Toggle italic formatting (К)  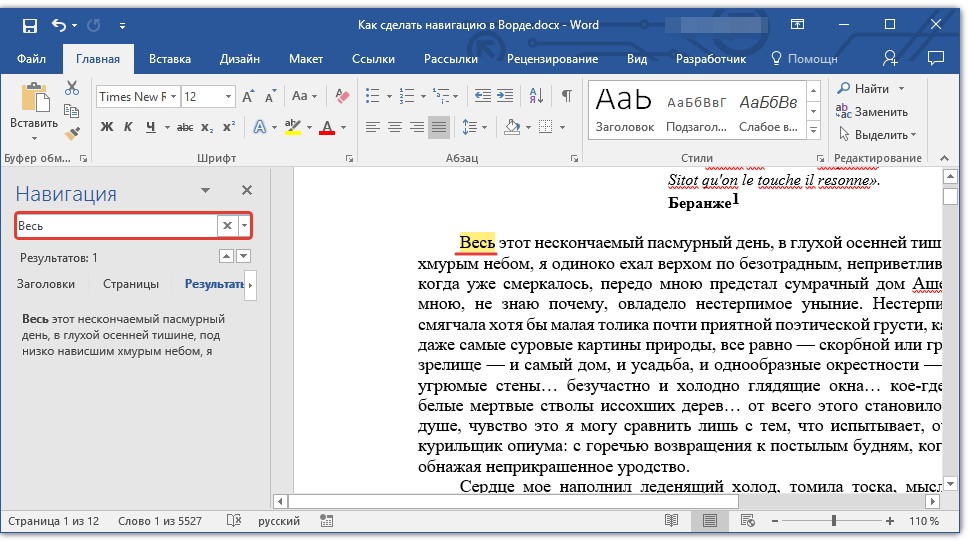click(128, 127)
